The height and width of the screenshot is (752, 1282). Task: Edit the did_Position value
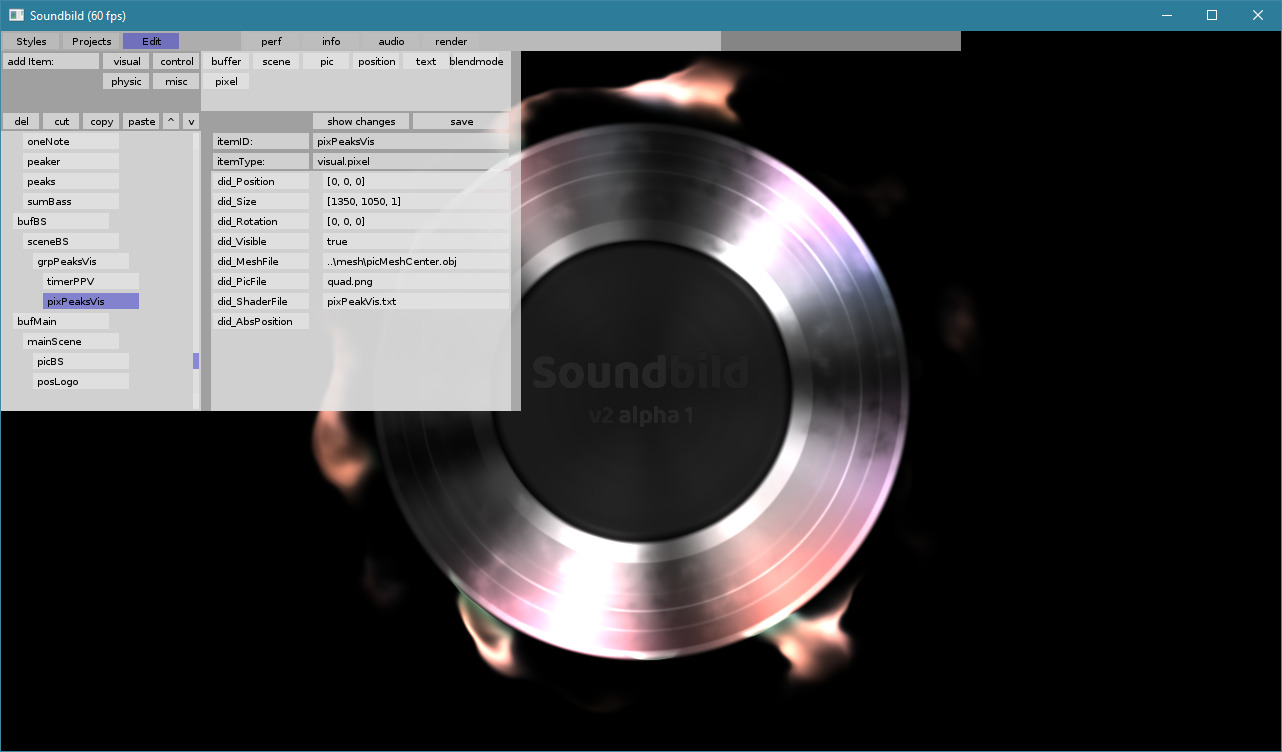click(416, 181)
